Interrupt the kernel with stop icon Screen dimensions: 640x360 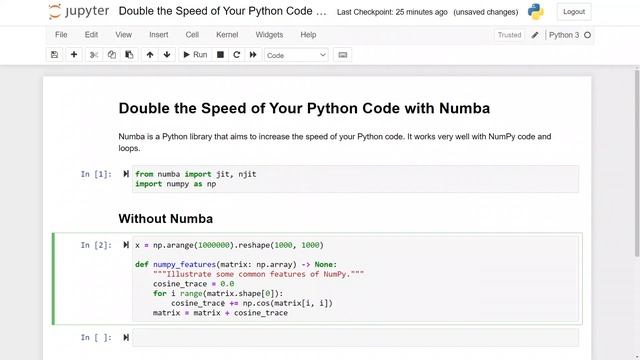[x=220, y=55]
